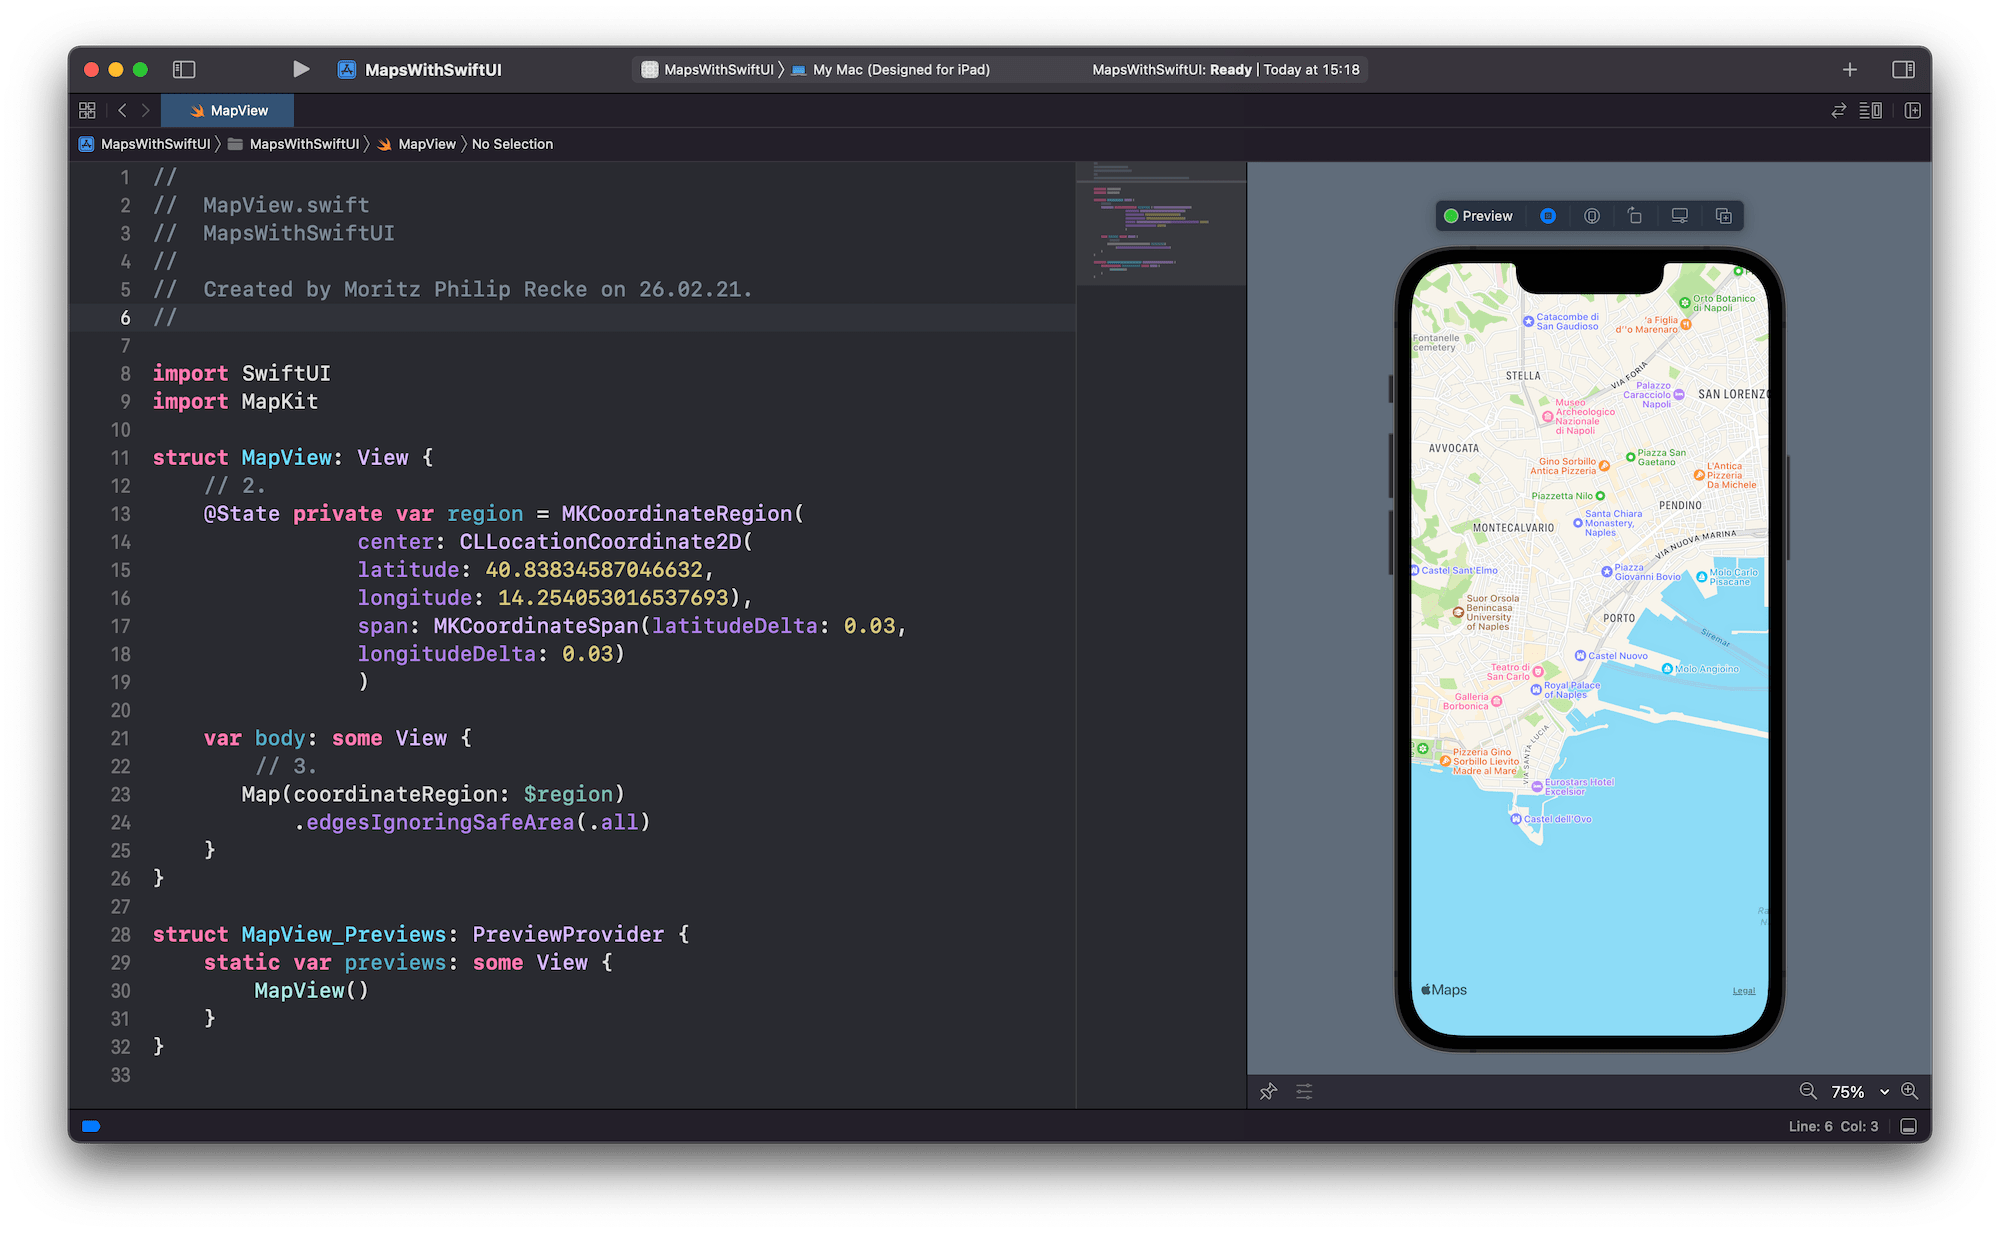Toggle the navigator sidebar
The height and width of the screenshot is (1233, 2000).
184,69
